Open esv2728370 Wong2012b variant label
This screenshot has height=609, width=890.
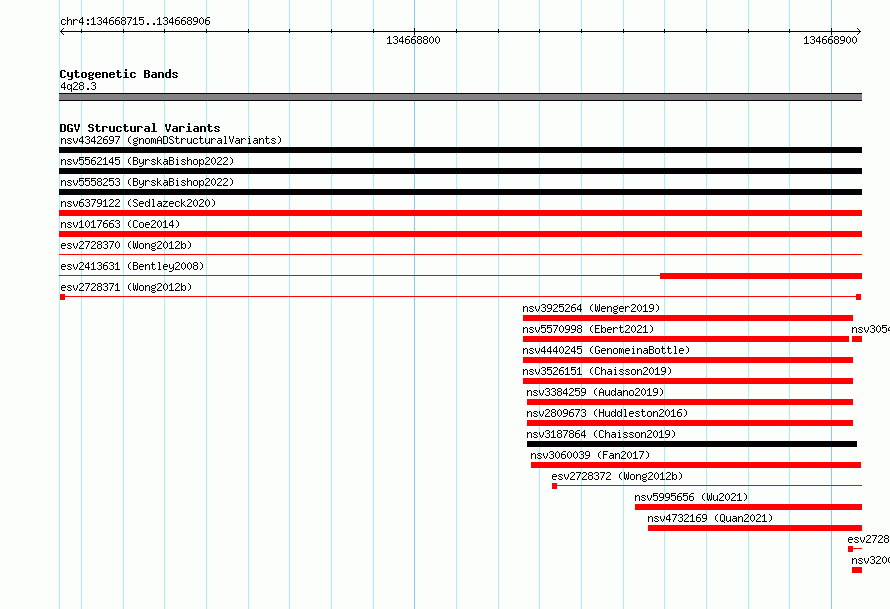coord(126,245)
